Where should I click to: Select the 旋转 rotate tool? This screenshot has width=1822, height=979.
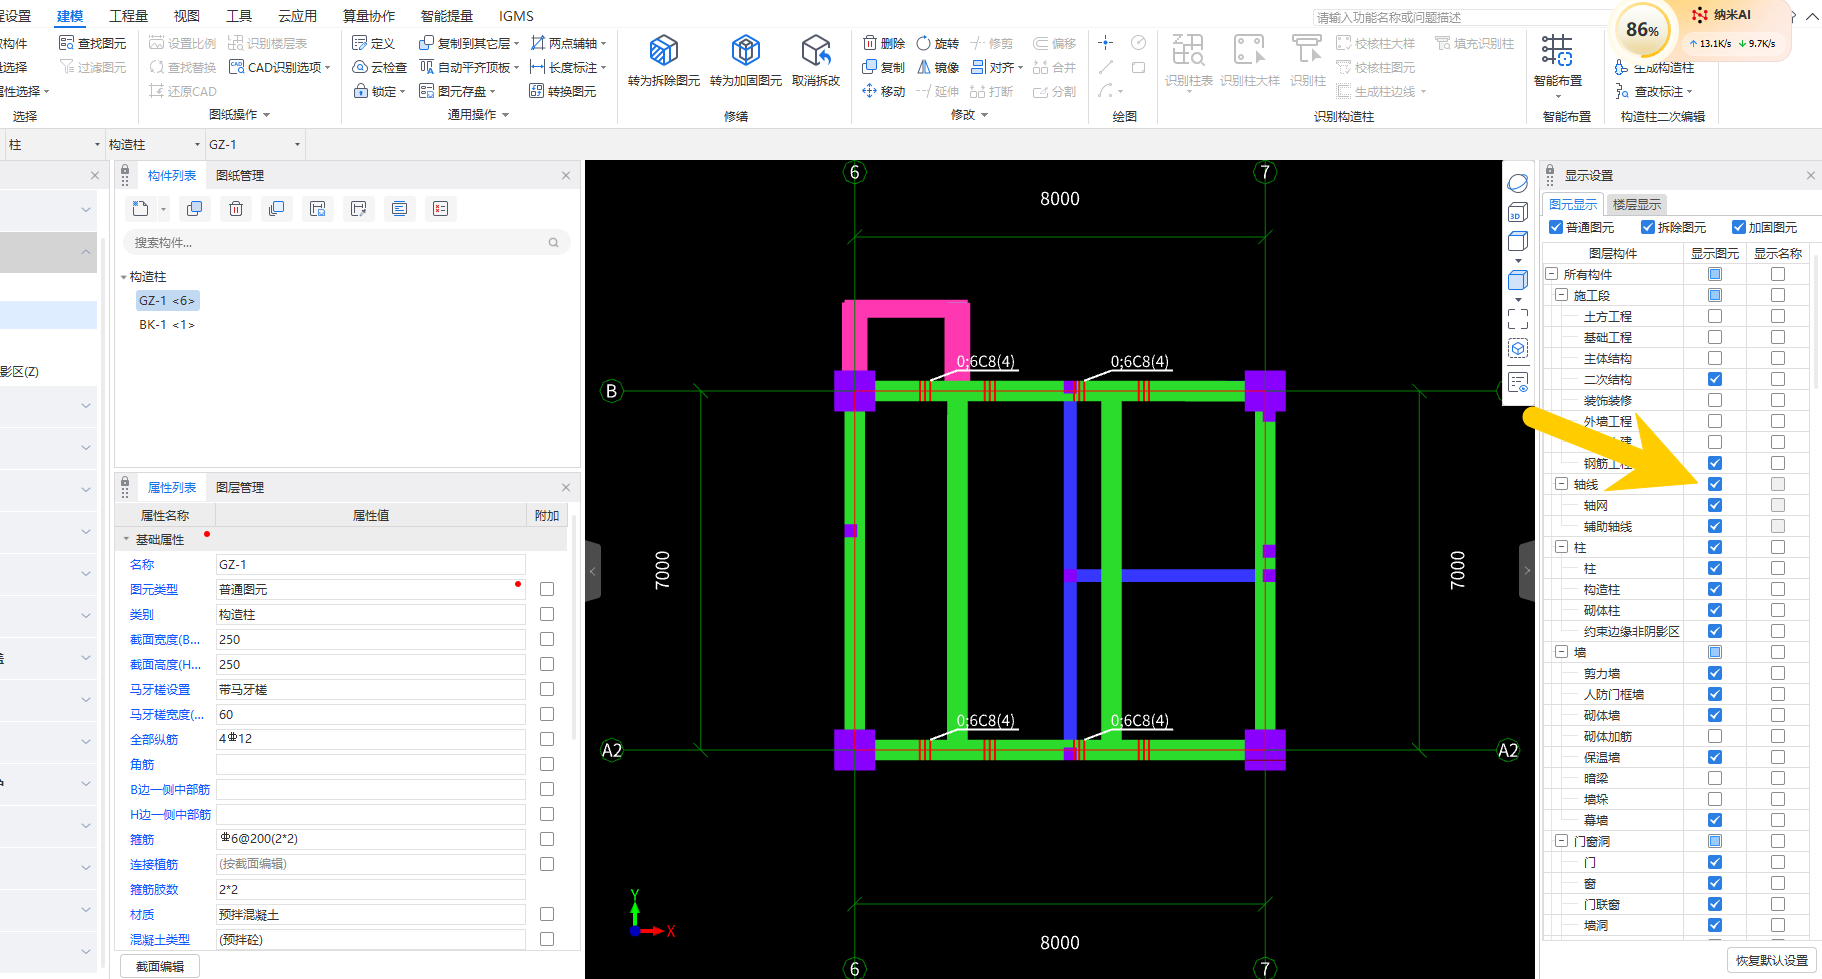[x=937, y=43]
